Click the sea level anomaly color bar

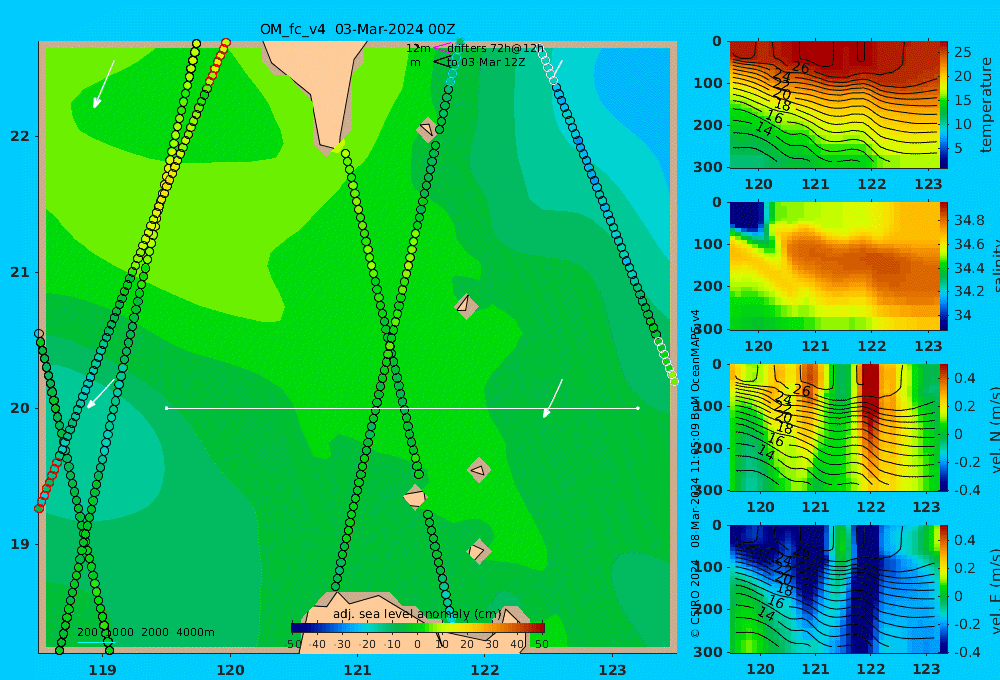418,628
